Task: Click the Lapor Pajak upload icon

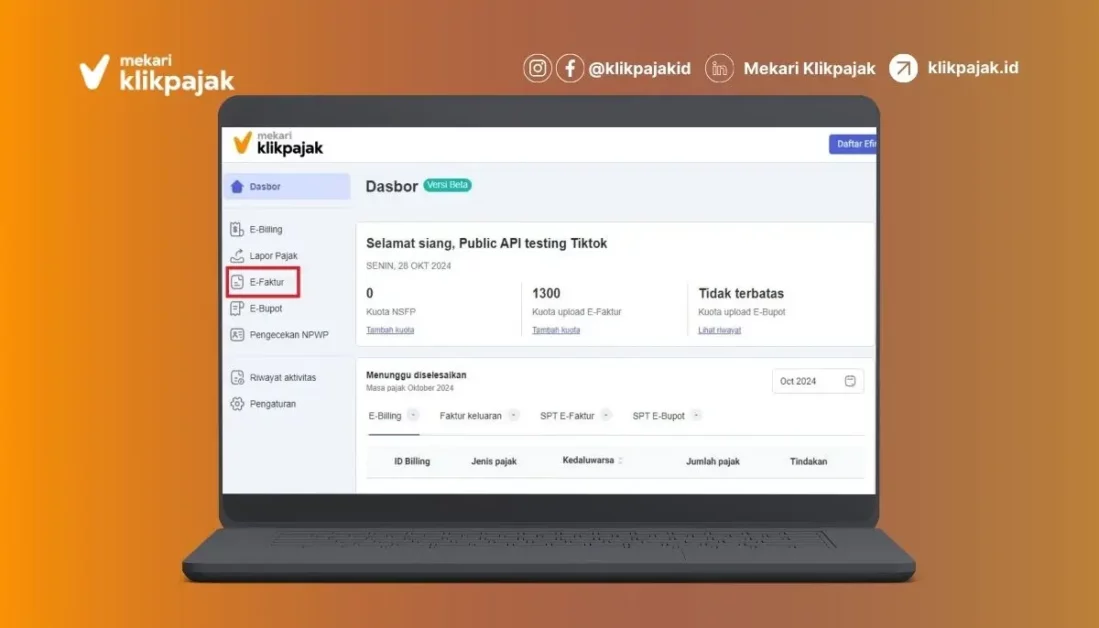Action: pos(237,256)
